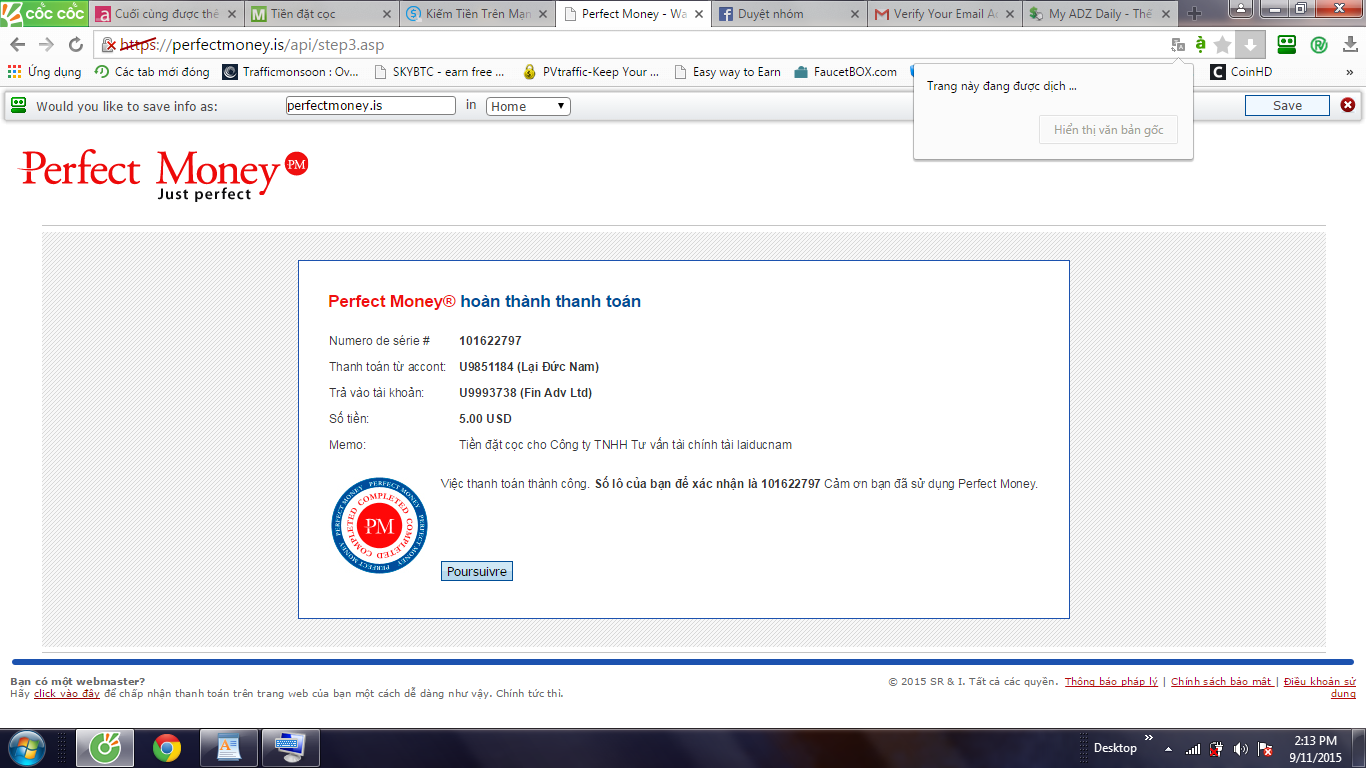The height and width of the screenshot is (768, 1366).
Task: Open the document editor taskbar icon
Action: (229, 748)
